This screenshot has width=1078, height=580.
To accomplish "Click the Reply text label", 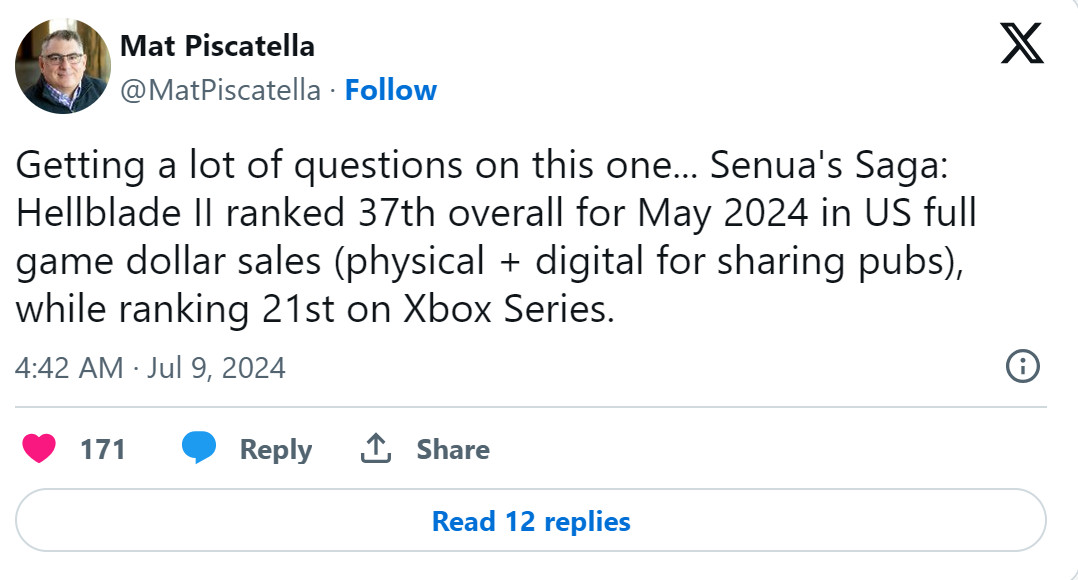I will tap(275, 450).
